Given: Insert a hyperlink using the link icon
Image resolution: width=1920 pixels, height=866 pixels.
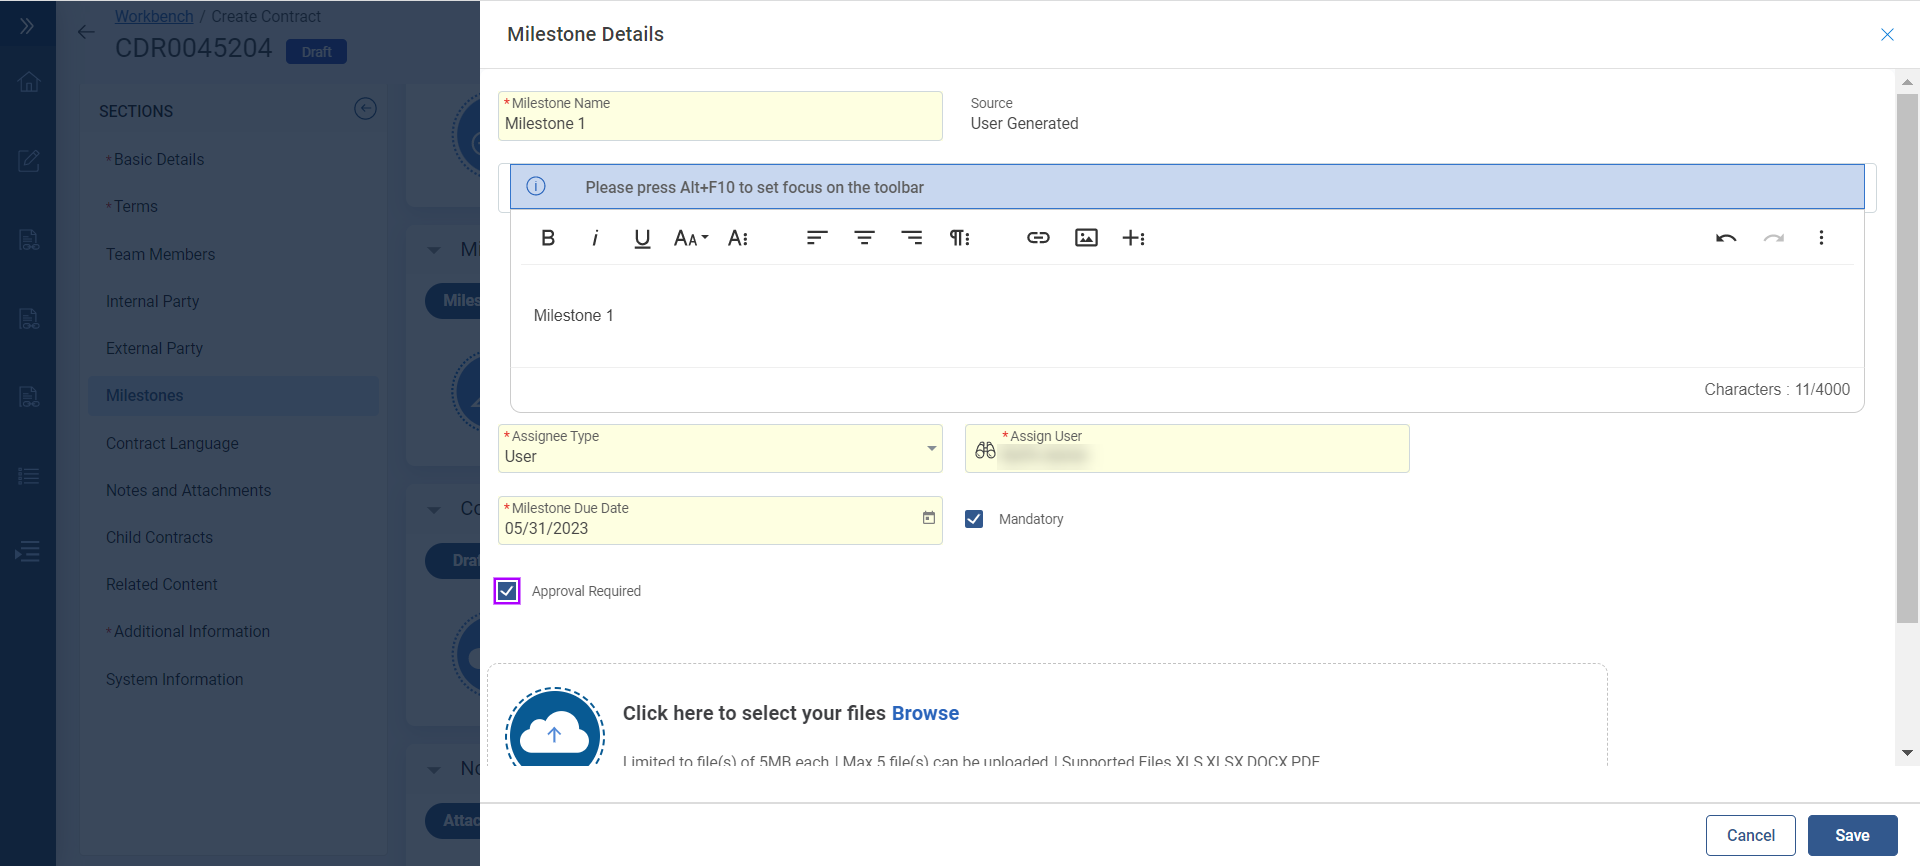Looking at the screenshot, I should (x=1038, y=238).
